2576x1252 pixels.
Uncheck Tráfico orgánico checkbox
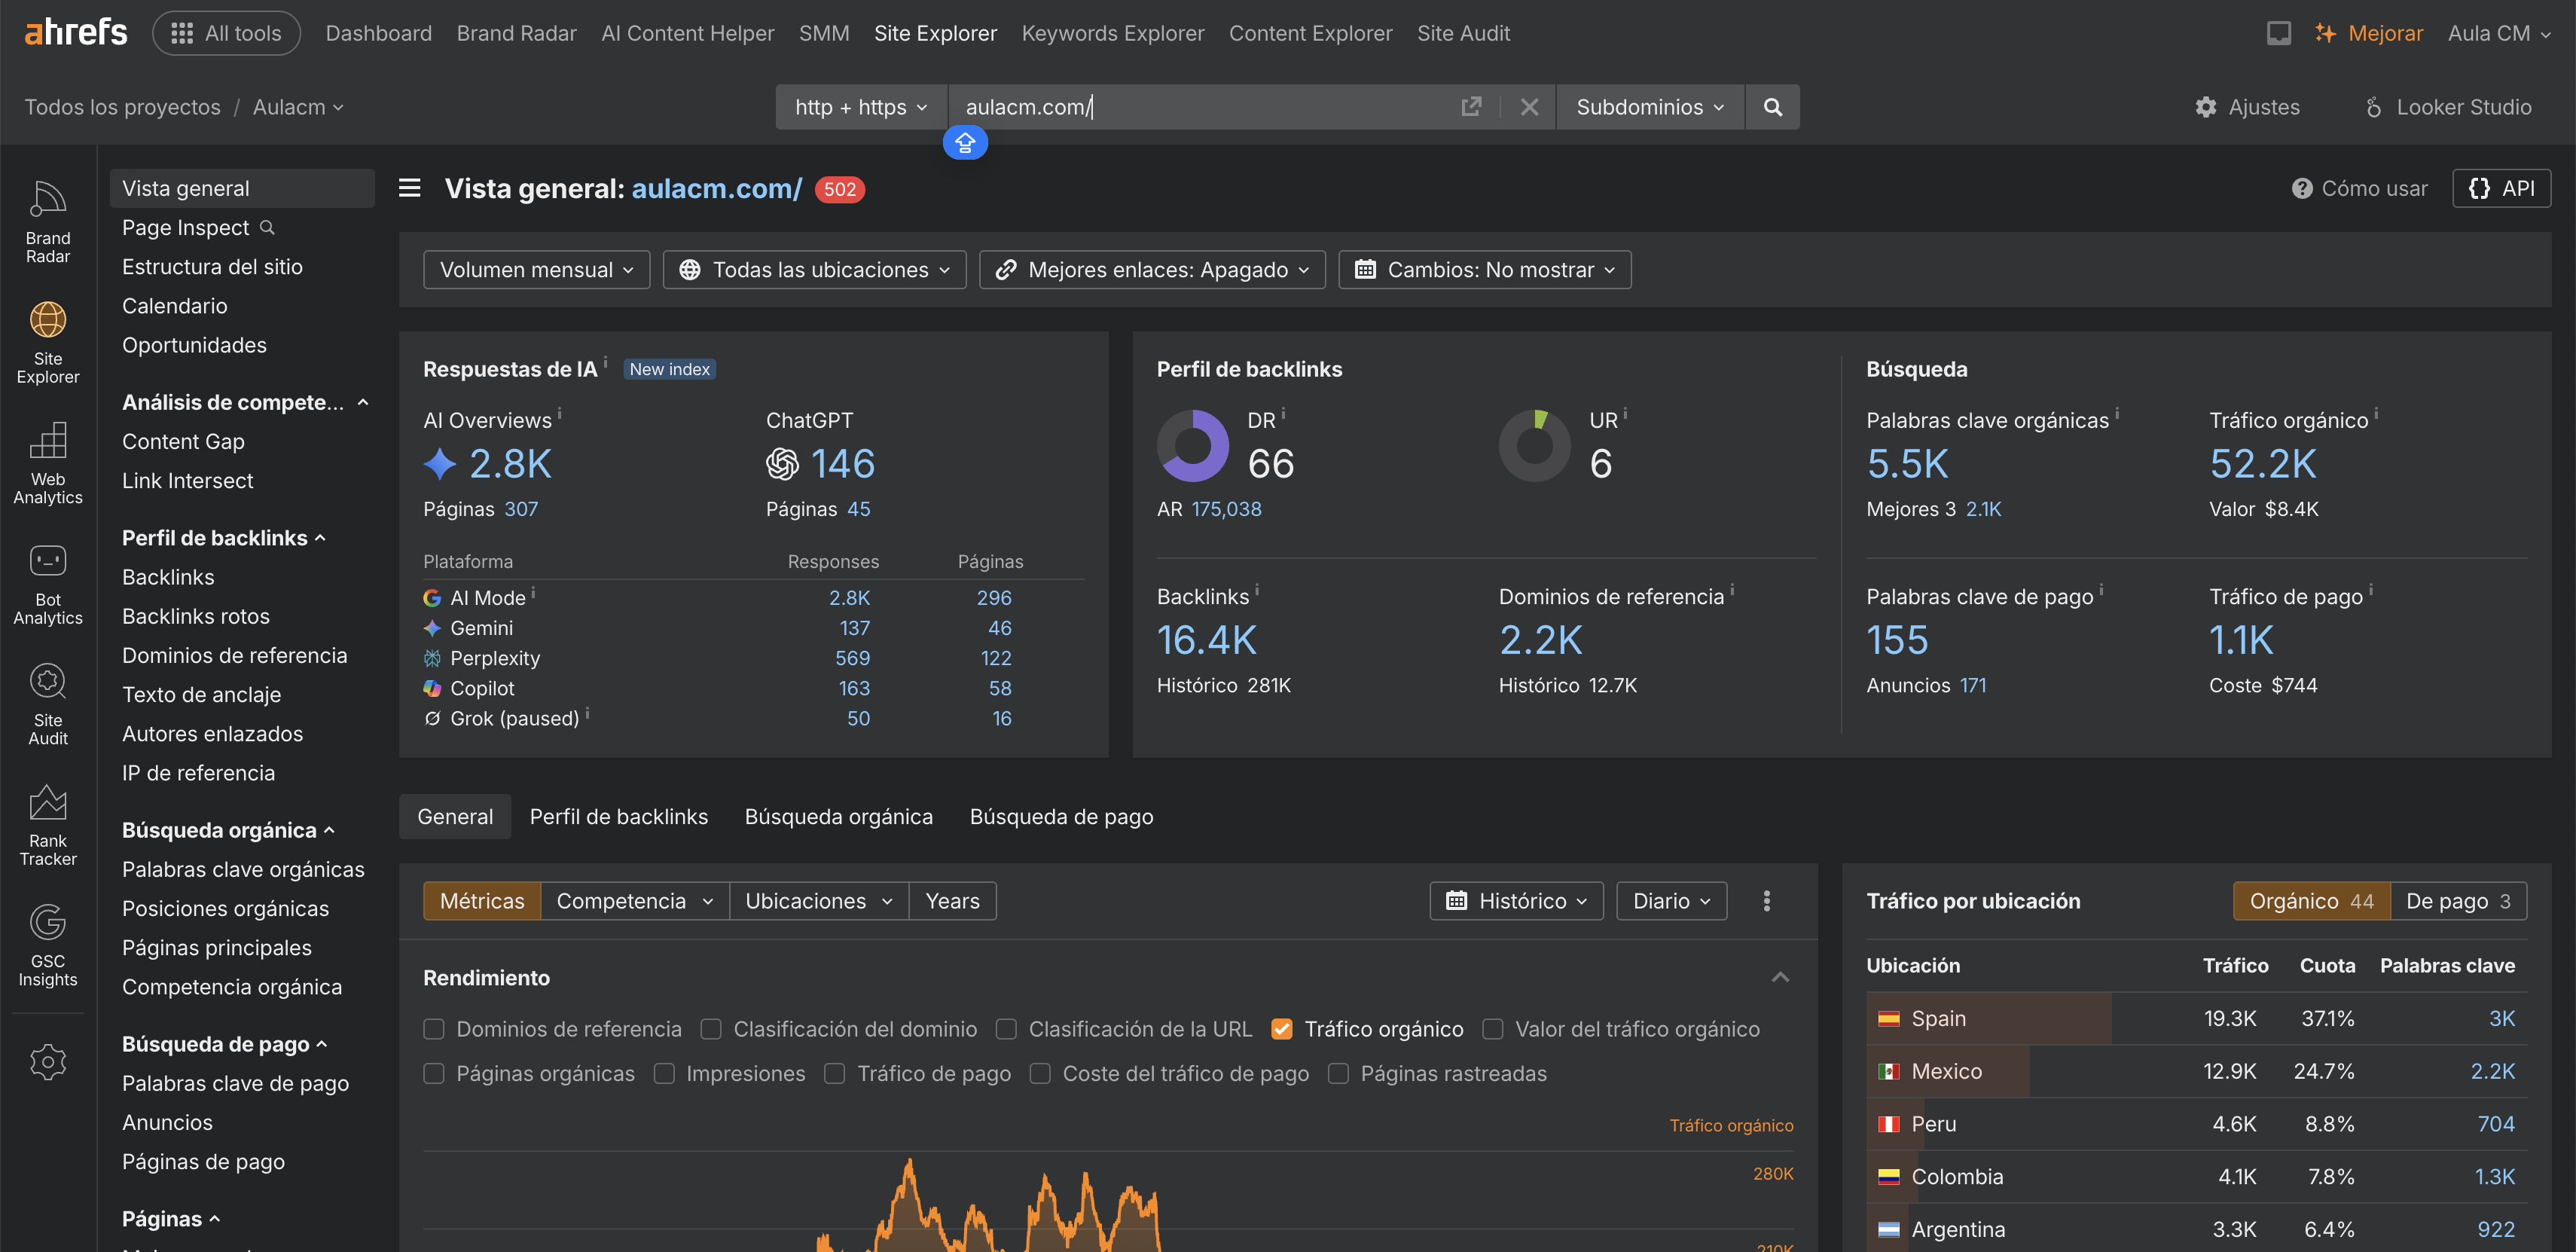1282,1030
